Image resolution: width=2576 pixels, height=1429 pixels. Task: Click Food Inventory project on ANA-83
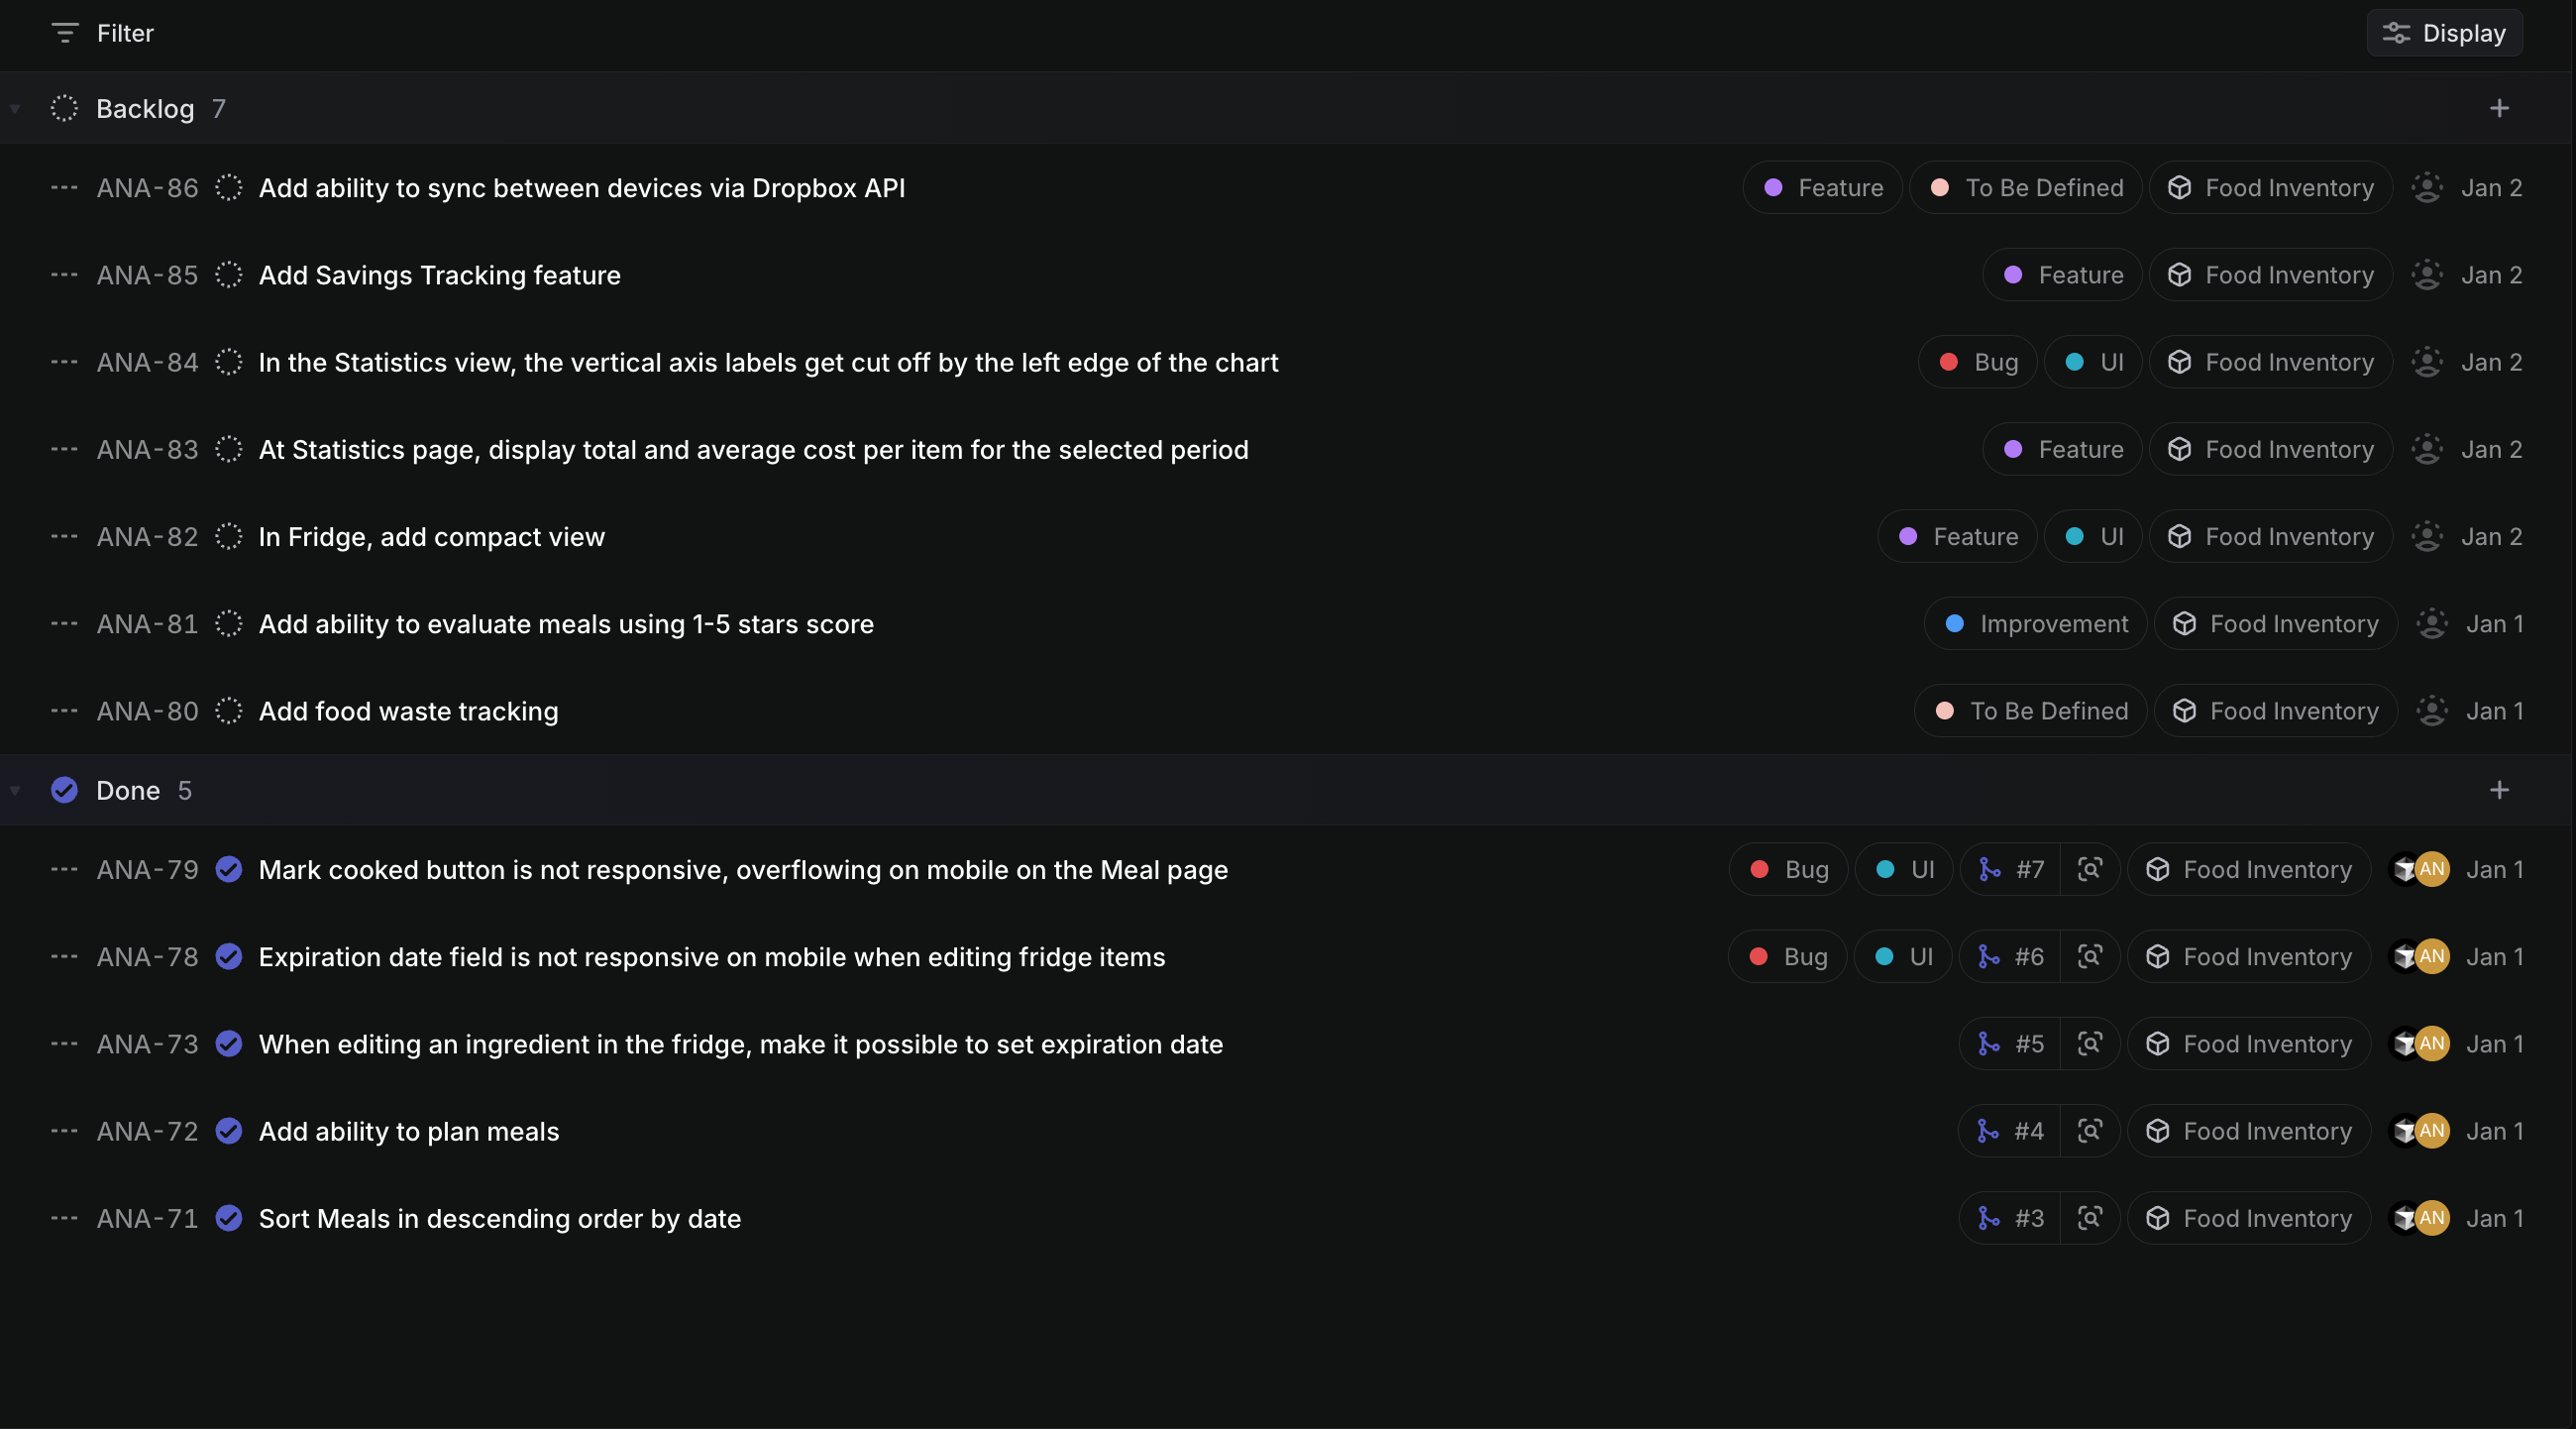tap(2270, 450)
